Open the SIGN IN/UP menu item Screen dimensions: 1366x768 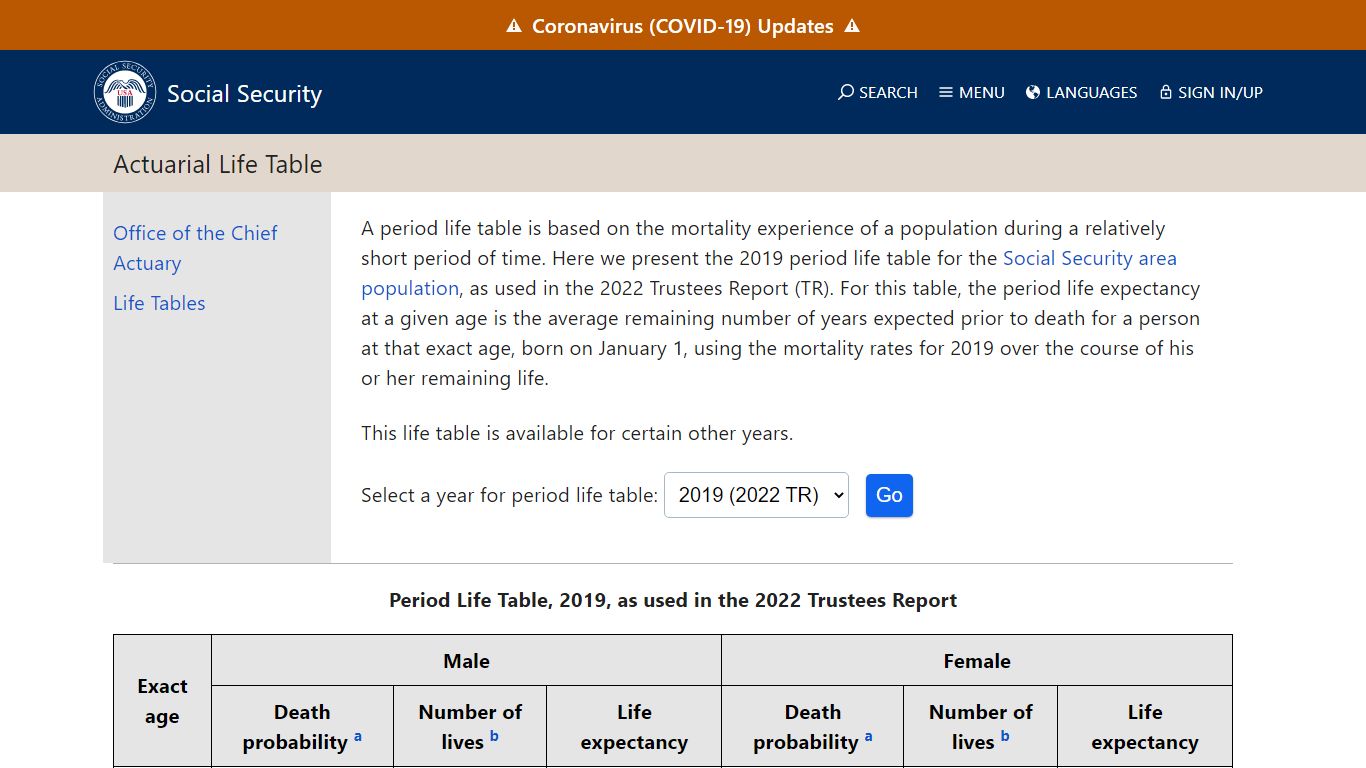pyautogui.click(x=1211, y=92)
